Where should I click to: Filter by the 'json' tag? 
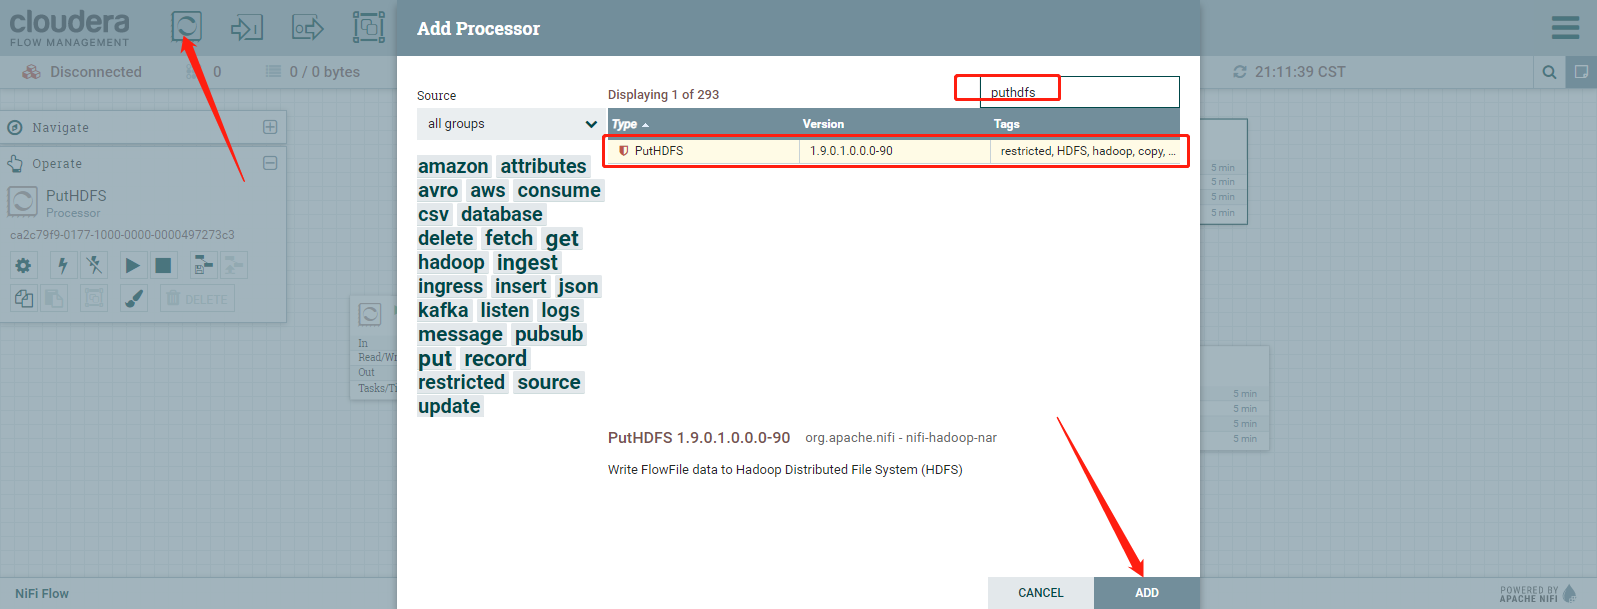[x=578, y=286]
